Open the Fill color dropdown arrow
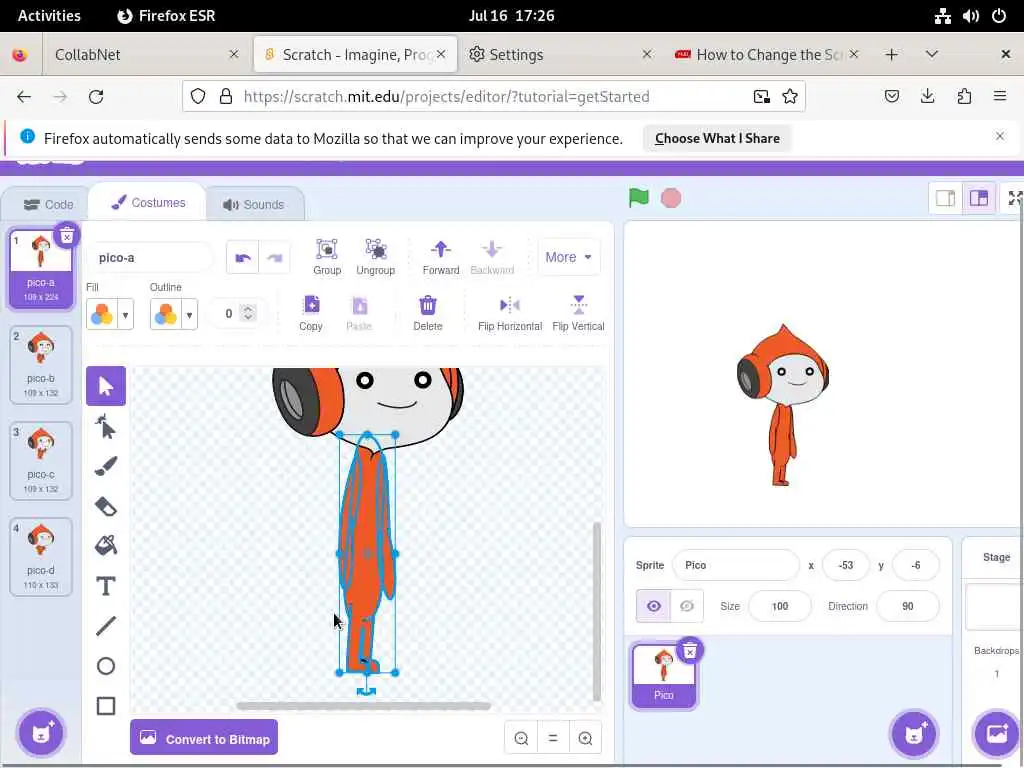1024x768 pixels. point(125,315)
